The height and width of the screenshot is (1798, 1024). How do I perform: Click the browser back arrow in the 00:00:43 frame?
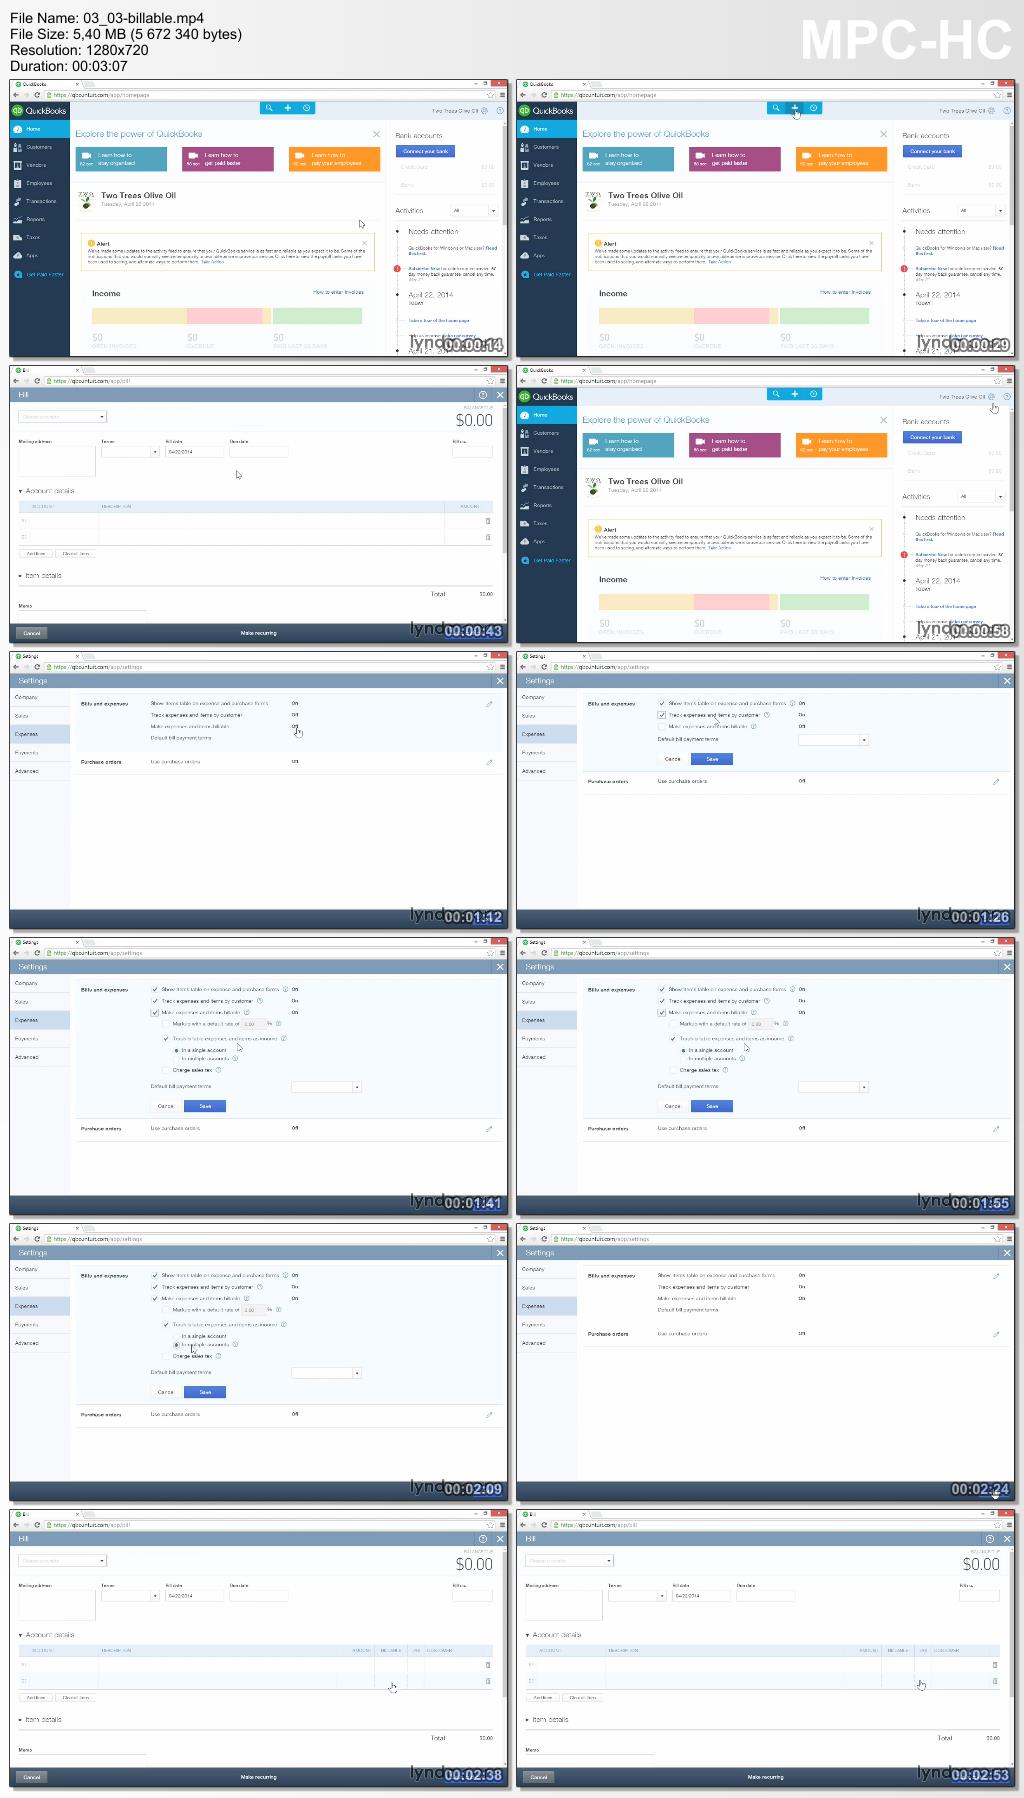(16, 381)
